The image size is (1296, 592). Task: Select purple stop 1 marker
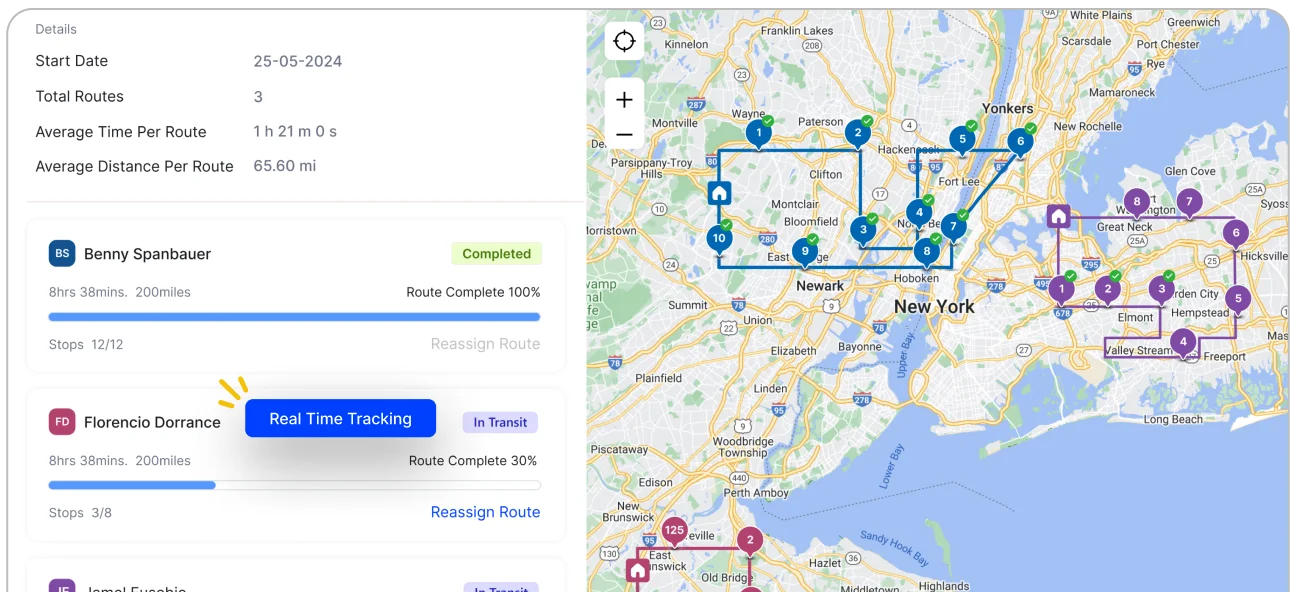tap(1061, 291)
